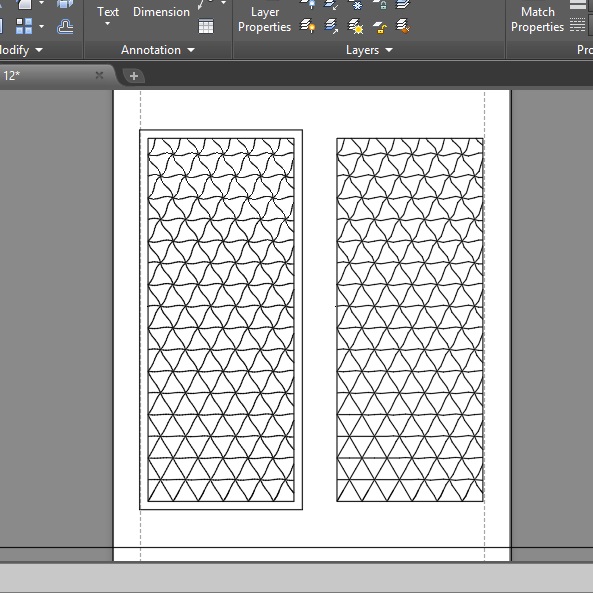Click the Change to Current Layer icon

[331, 27]
